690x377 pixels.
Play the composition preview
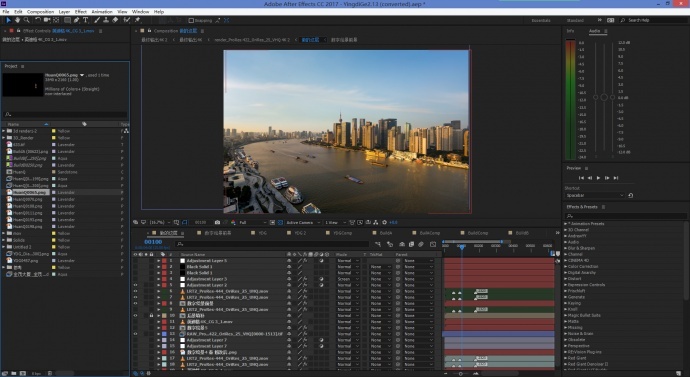pyautogui.click(x=598, y=178)
